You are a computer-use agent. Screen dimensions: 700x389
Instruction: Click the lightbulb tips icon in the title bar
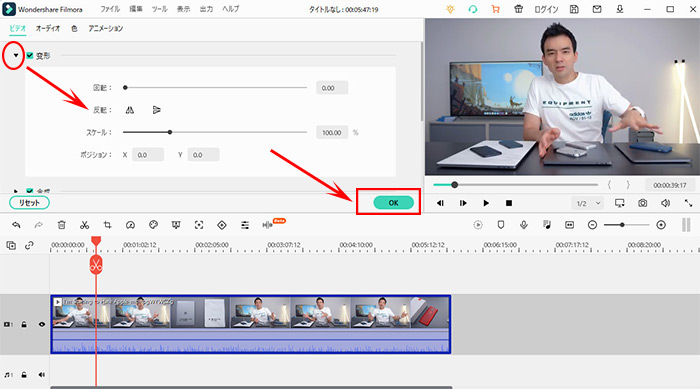tap(450, 9)
